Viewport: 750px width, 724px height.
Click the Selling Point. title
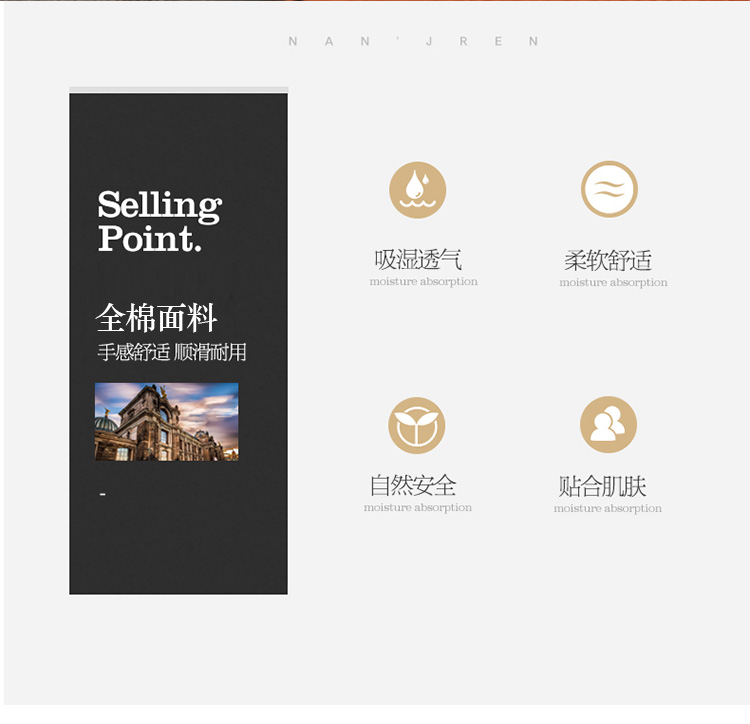159,221
